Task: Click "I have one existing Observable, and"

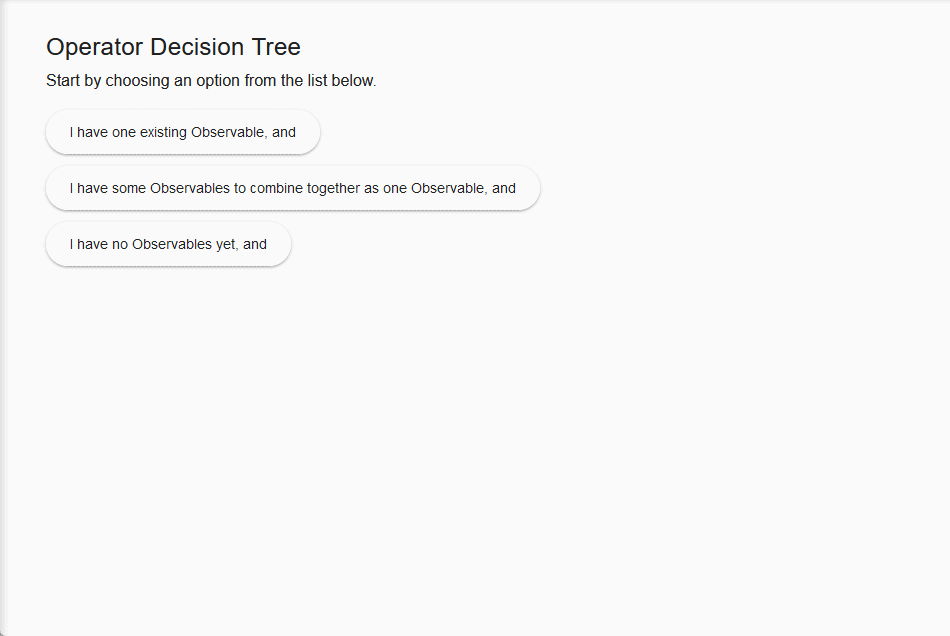Action: pyautogui.click(x=182, y=132)
